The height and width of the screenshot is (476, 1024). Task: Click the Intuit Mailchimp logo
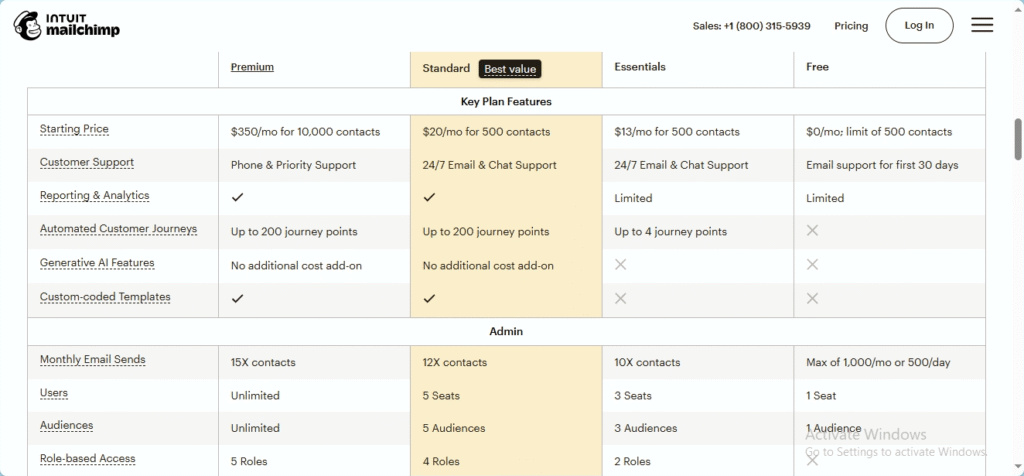point(67,25)
